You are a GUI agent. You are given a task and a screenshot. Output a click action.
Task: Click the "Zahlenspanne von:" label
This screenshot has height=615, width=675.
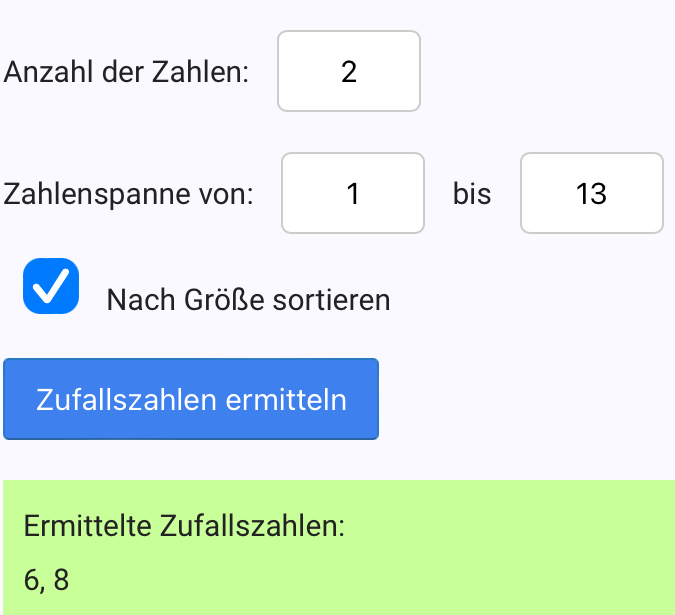pos(129,194)
